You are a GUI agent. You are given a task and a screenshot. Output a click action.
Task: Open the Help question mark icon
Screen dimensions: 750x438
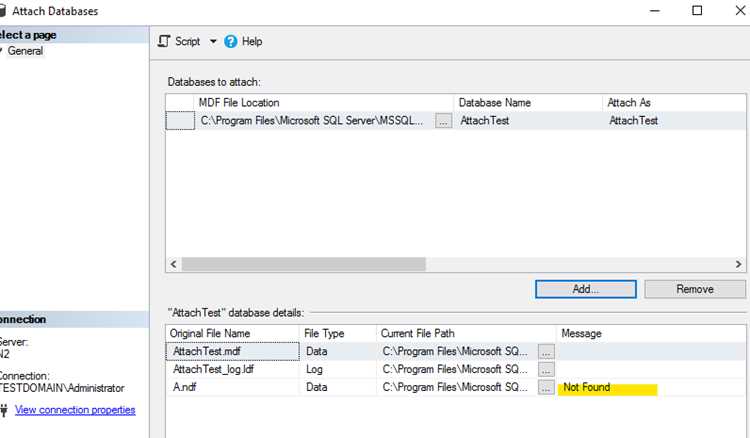click(231, 42)
